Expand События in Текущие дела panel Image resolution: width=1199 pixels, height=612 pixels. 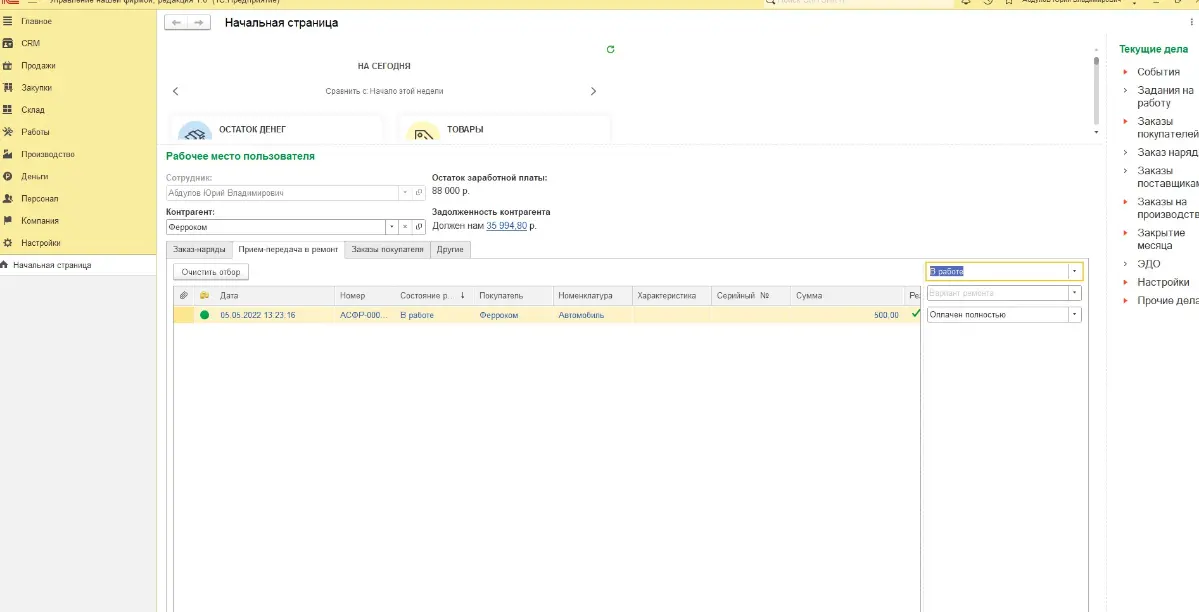click(1125, 72)
